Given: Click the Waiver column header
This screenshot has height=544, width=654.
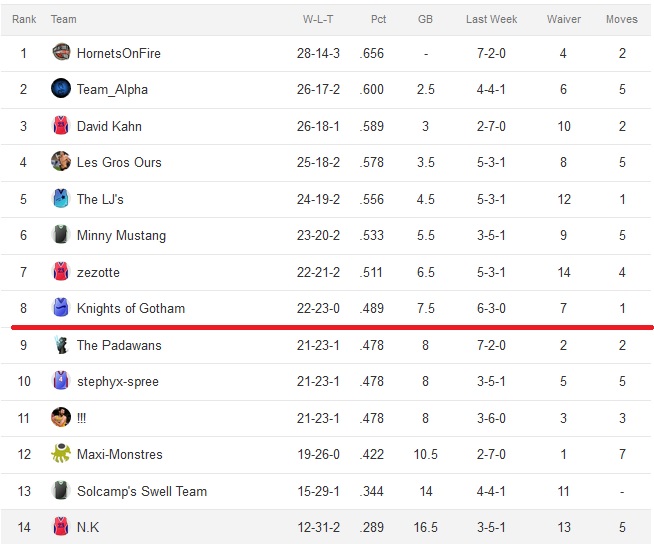Looking at the screenshot, I should coord(563,19).
